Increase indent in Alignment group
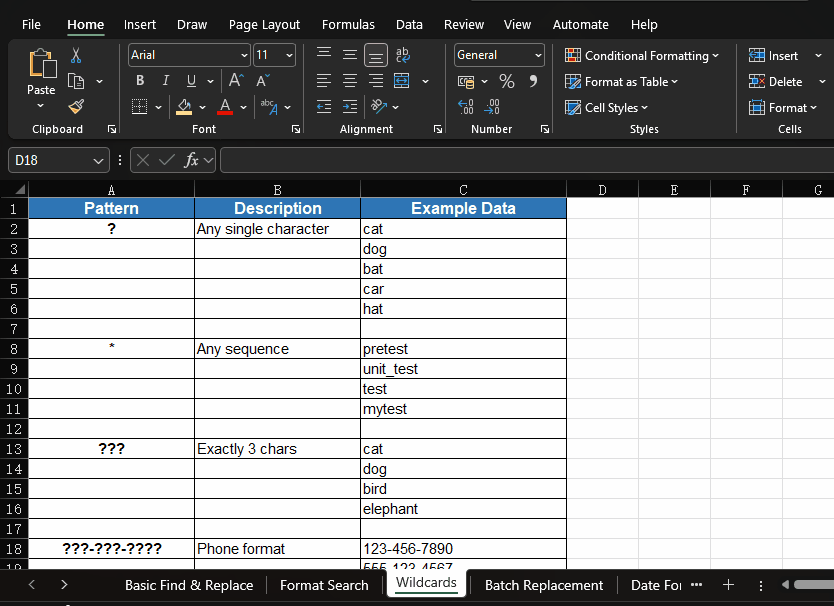This screenshot has height=606, width=834. [x=349, y=107]
